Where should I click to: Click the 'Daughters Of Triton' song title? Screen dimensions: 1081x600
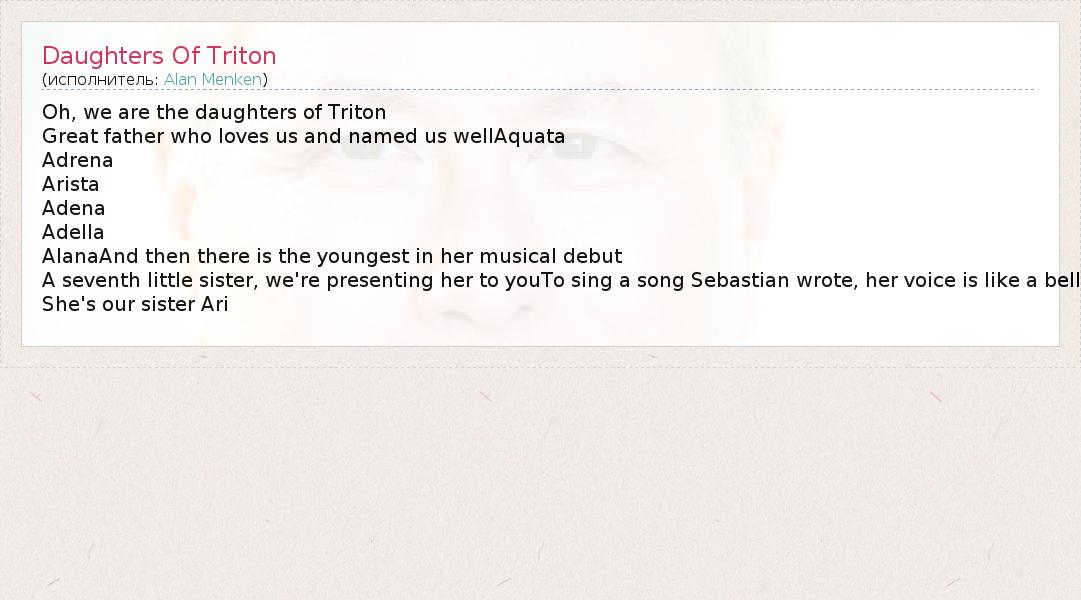(159, 56)
